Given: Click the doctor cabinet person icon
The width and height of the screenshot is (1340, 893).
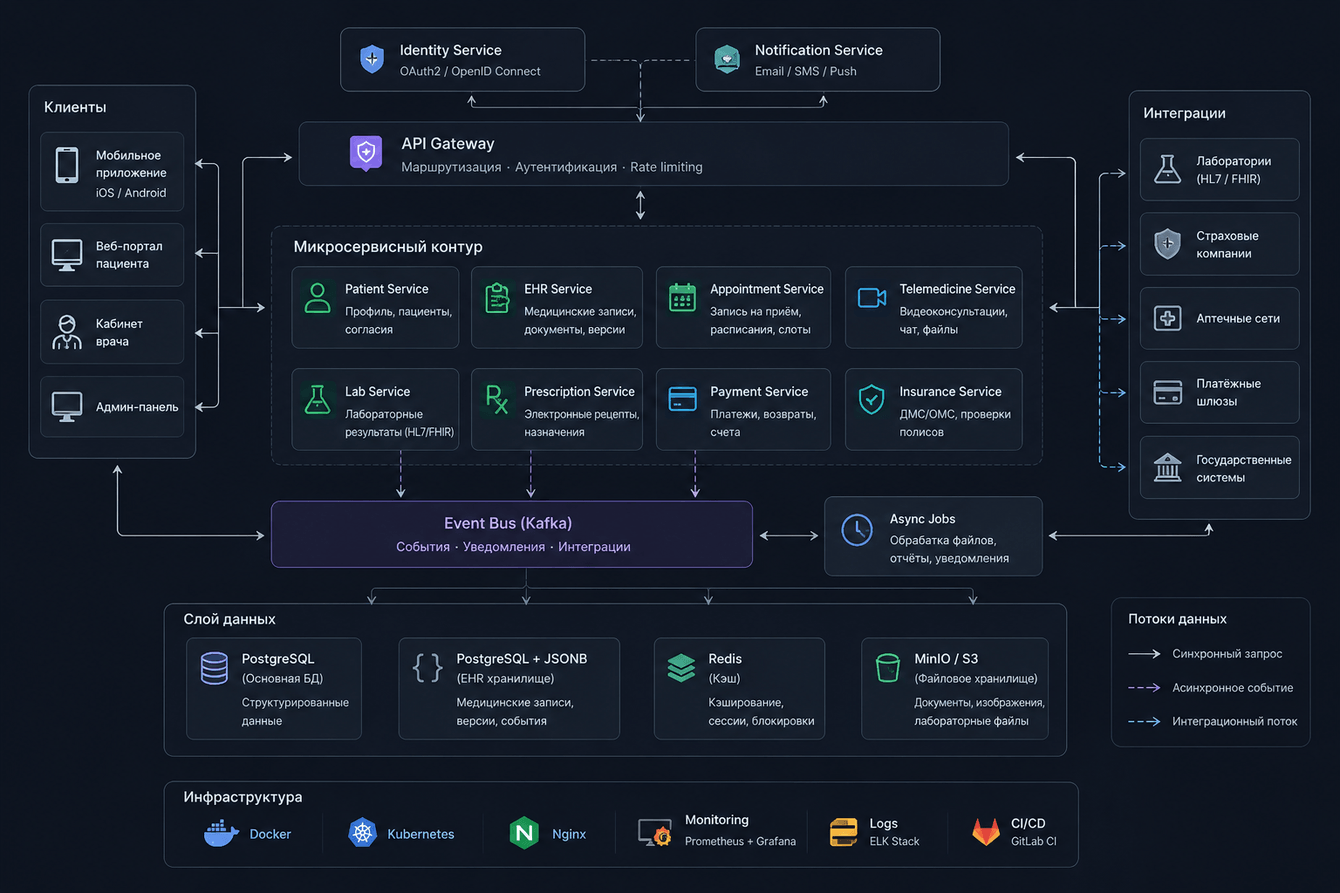Looking at the screenshot, I should (67, 332).
